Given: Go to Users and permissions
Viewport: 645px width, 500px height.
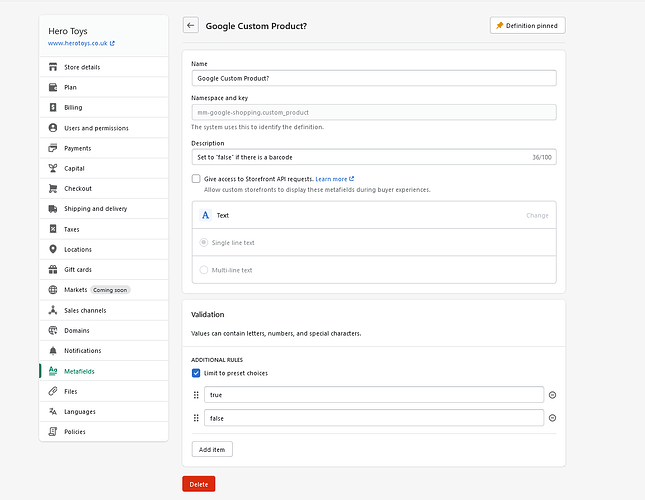Looking at the screenshot, I should (x=96, y=128).
